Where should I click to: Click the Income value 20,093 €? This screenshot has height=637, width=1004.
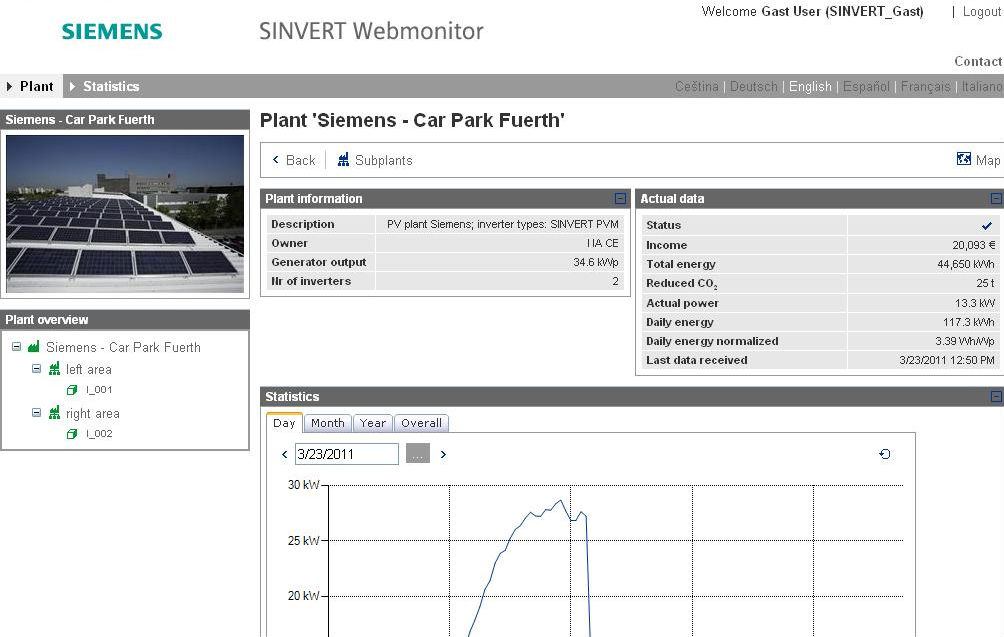tap(973, 245)
